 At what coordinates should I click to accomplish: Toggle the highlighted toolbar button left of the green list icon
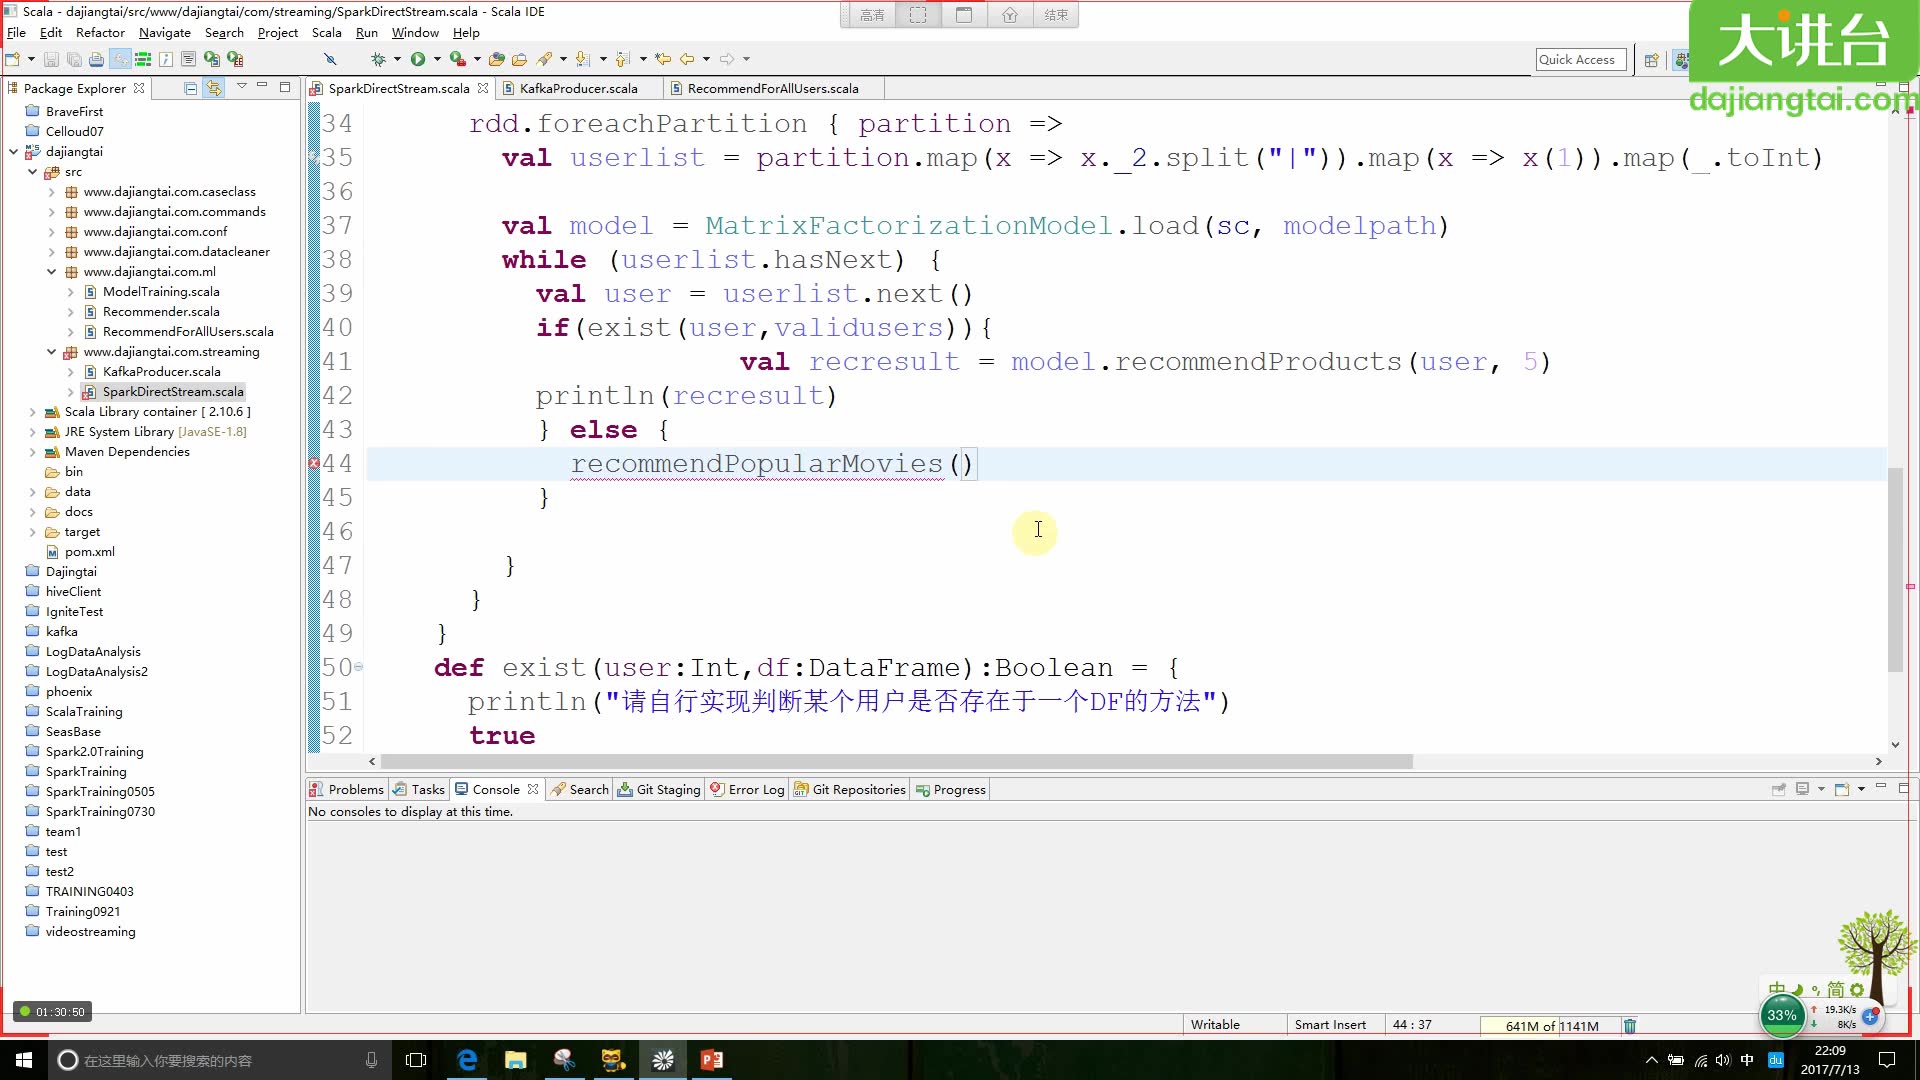pyautogui.click(x=120, y=59)
